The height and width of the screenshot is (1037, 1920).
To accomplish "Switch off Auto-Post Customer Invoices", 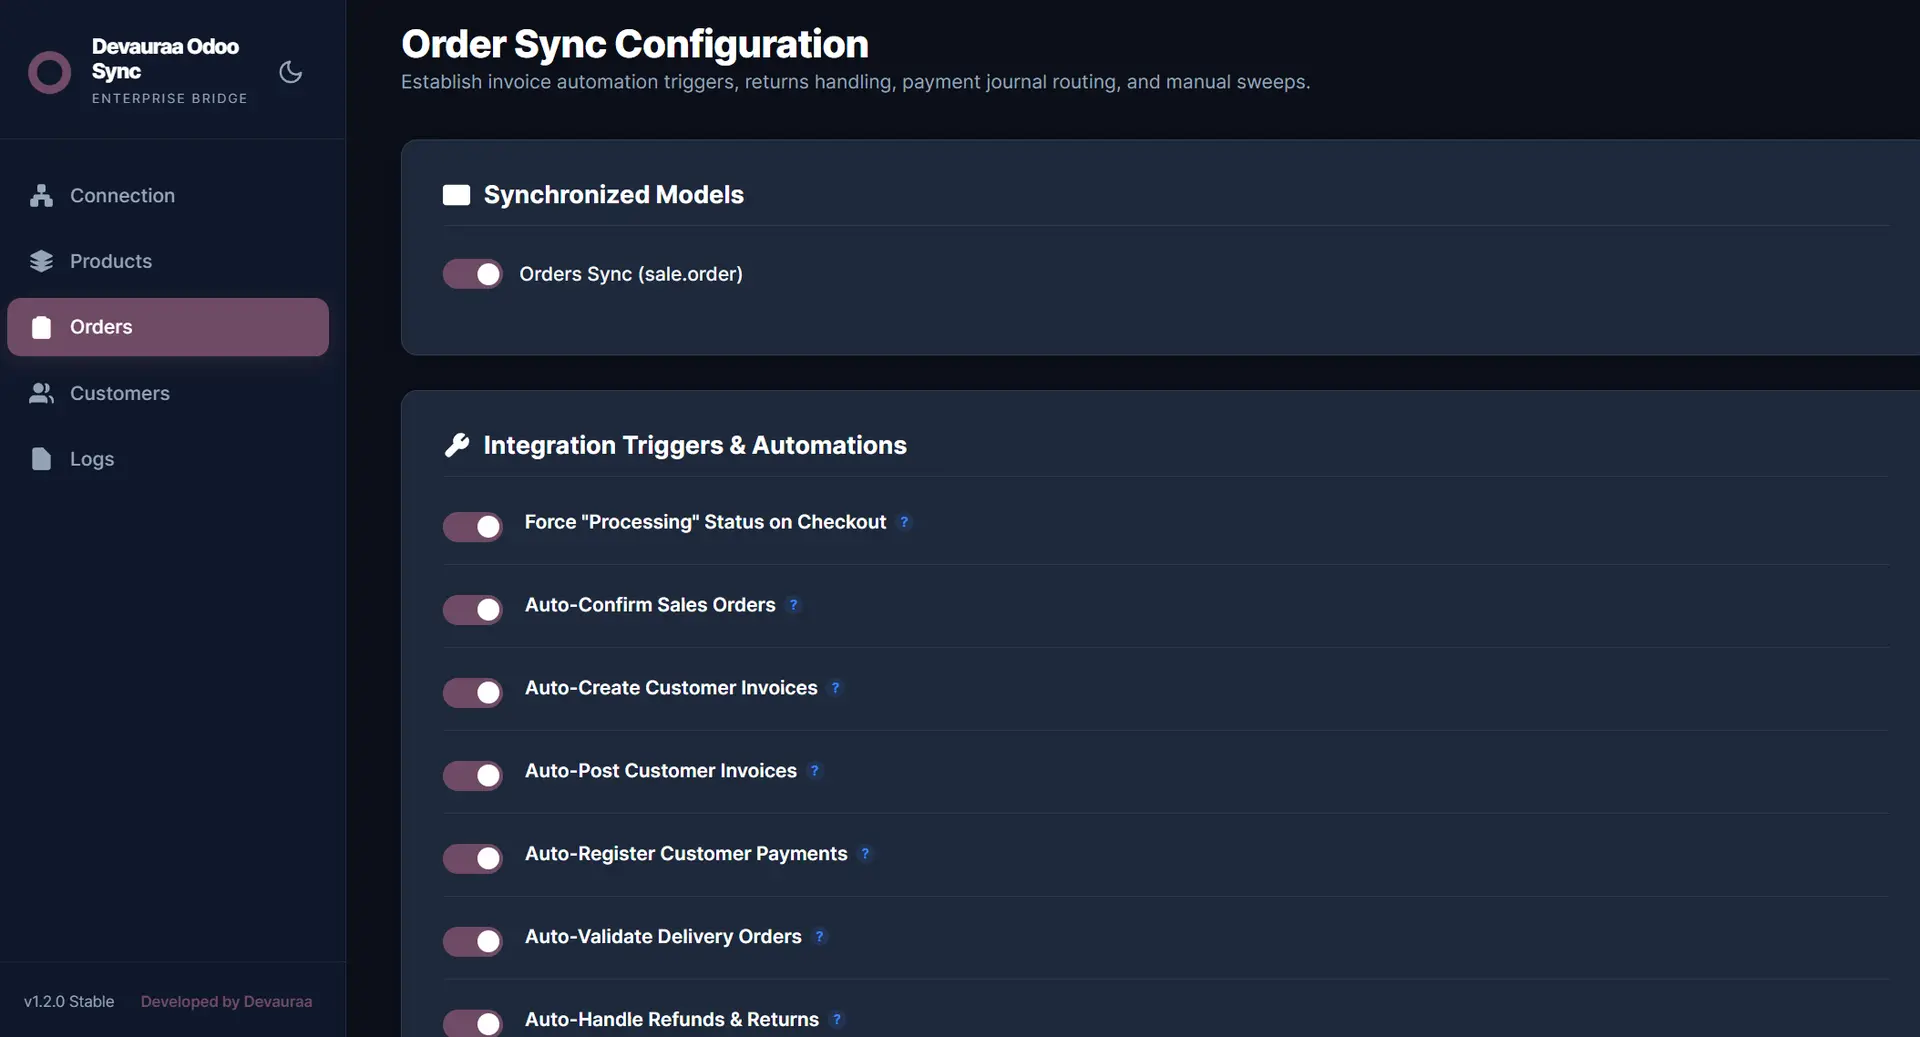I will coord(473,776).
